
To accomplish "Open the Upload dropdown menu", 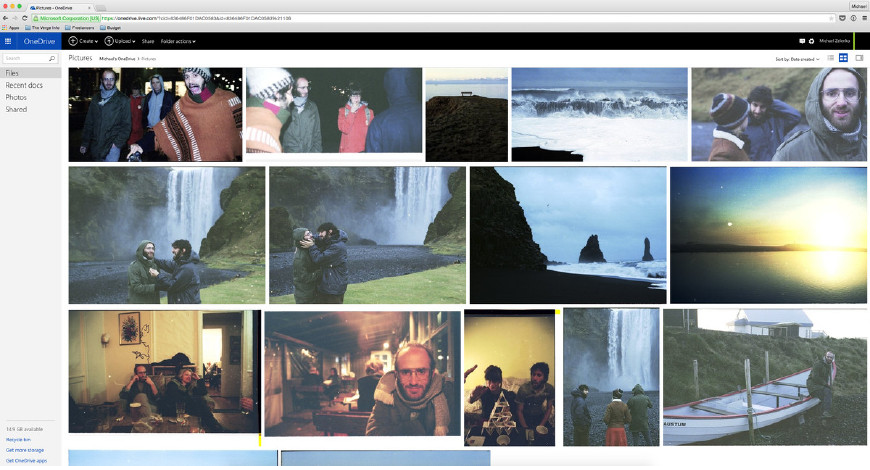I will tap(120, 41).
